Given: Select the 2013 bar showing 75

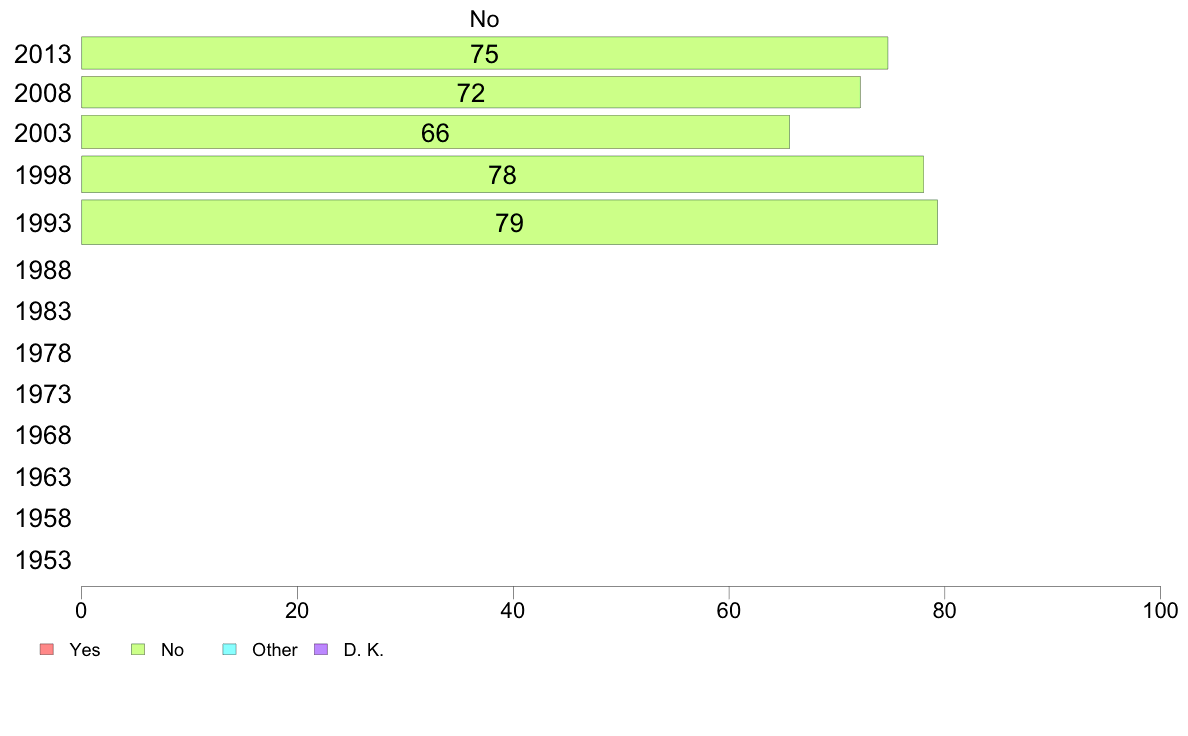Looking at the screenshot, I should pos(484,53).
